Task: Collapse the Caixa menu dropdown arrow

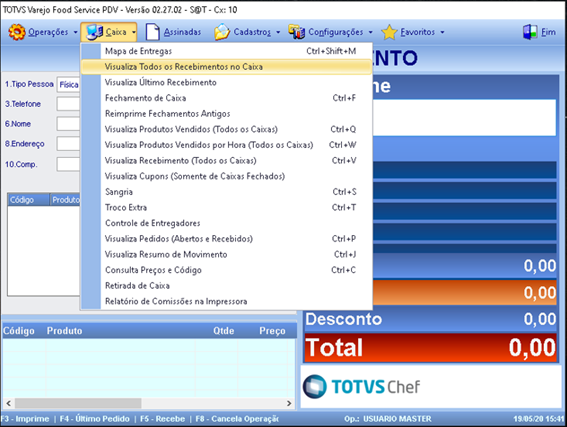Action: [x=134, y=32]
